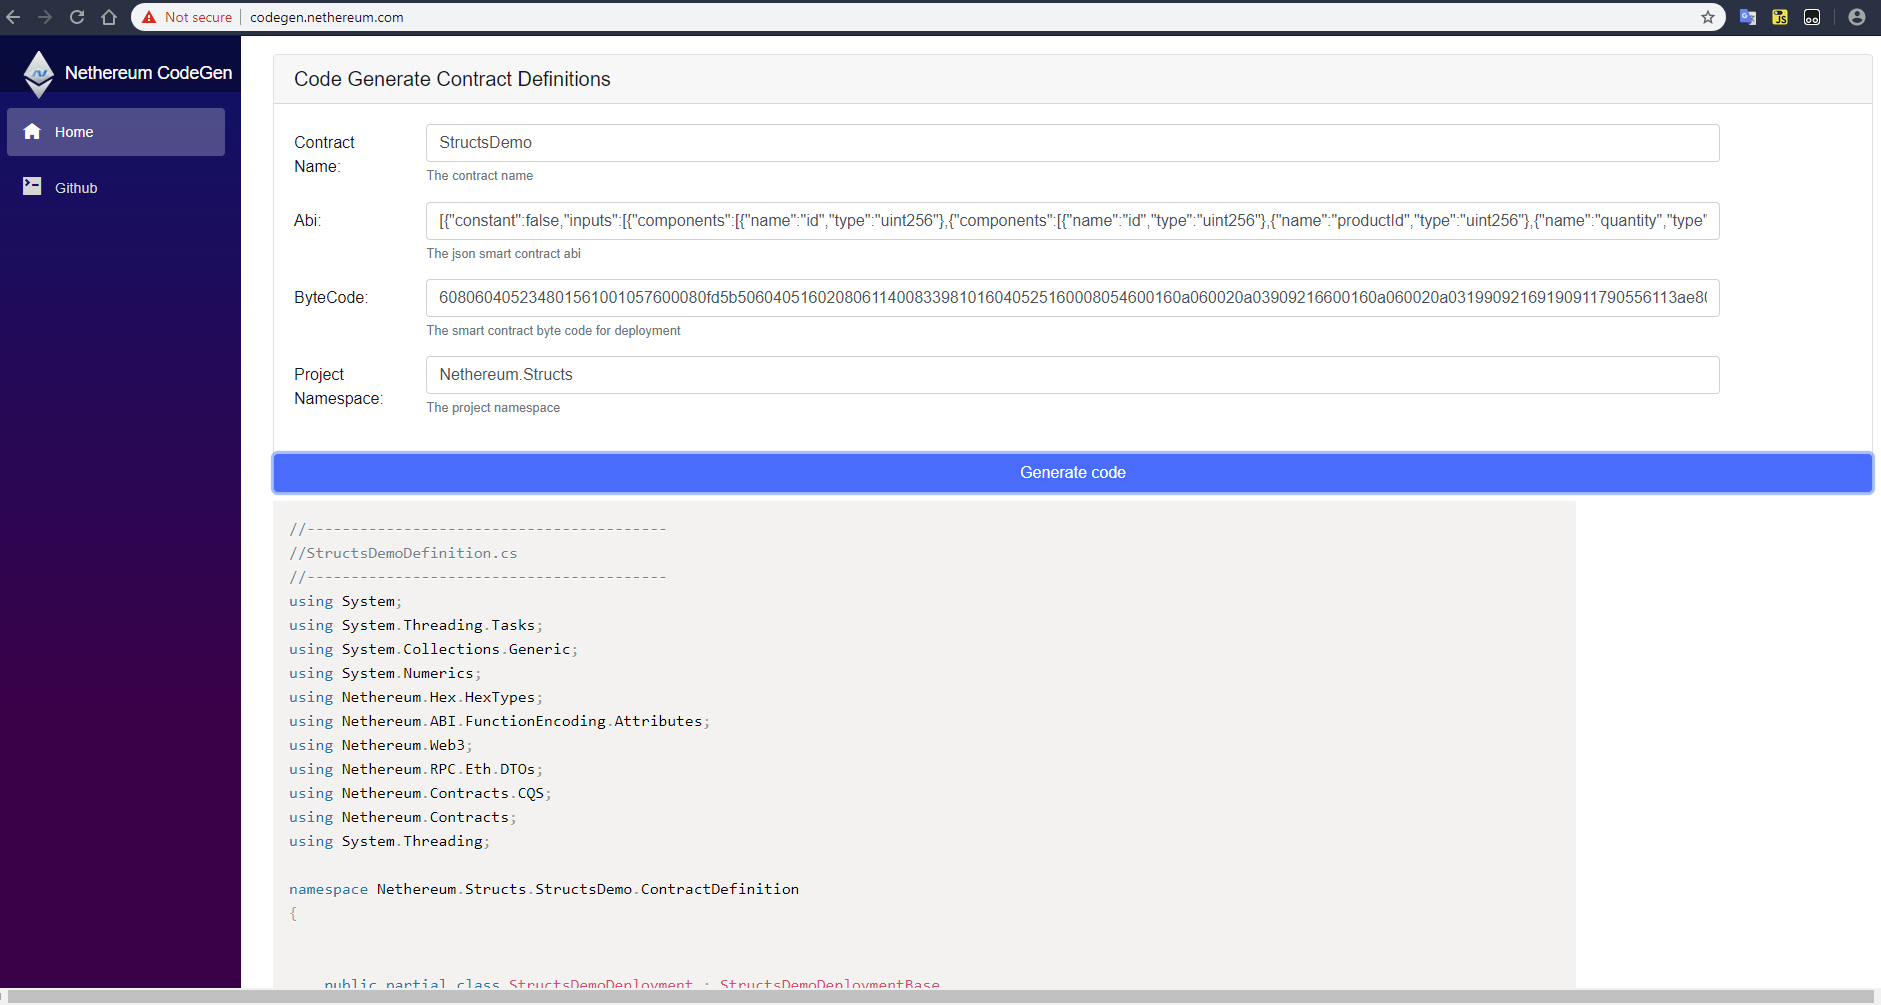Viewport: 1881px width, 1005px height.
Task: Click the namespace Nethereum.Structs.StructsDemo.ContractDefinition line
Action: (x=544, y=889)
